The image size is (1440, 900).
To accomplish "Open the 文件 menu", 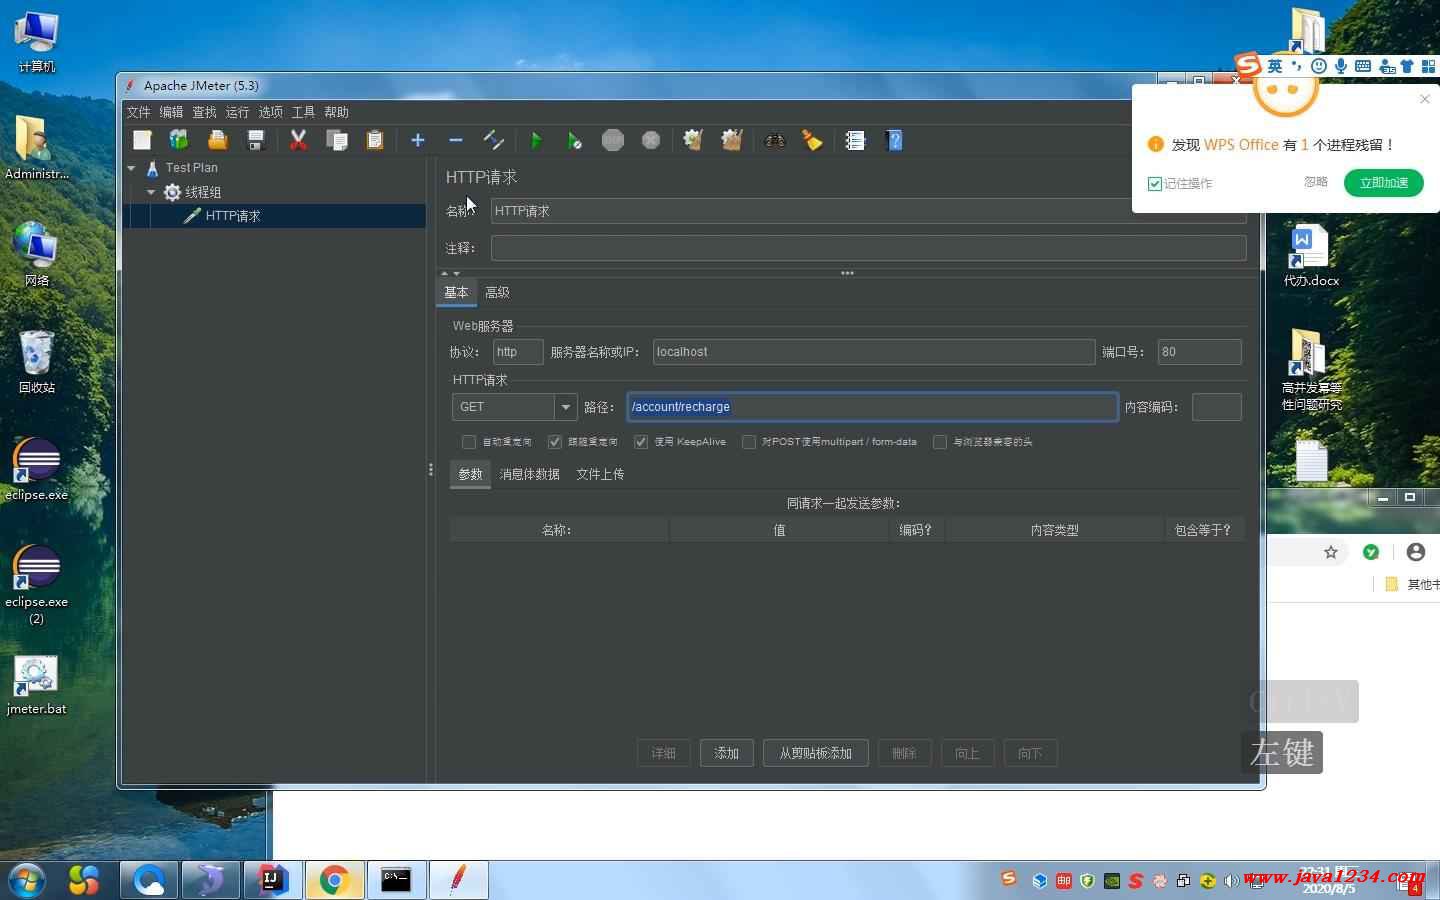I will click(138, 112).
